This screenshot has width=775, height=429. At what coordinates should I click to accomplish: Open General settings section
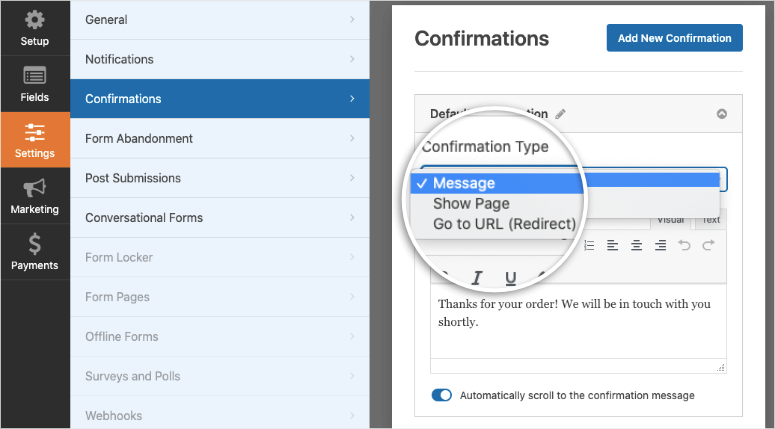click(220, 20)
